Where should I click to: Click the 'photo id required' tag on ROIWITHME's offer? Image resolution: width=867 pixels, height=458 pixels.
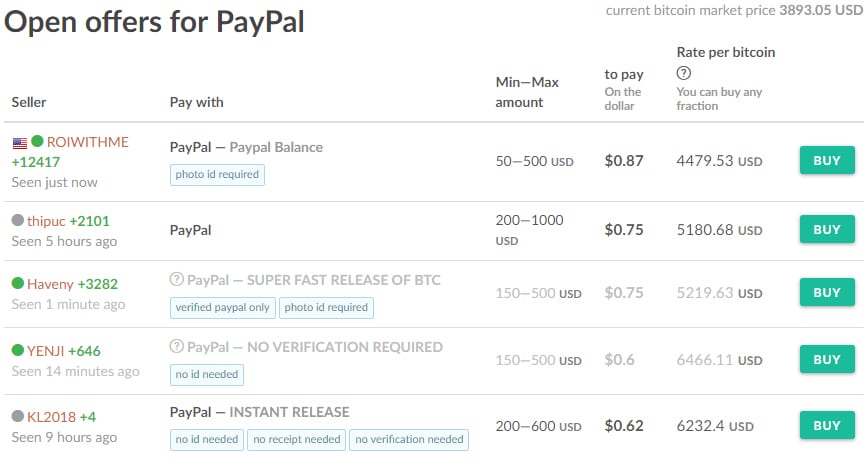tap(217, 174)
